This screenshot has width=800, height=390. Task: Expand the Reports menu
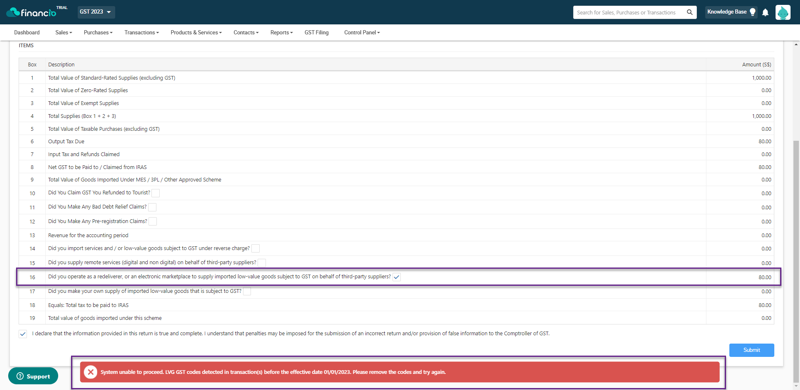[282, 32]
